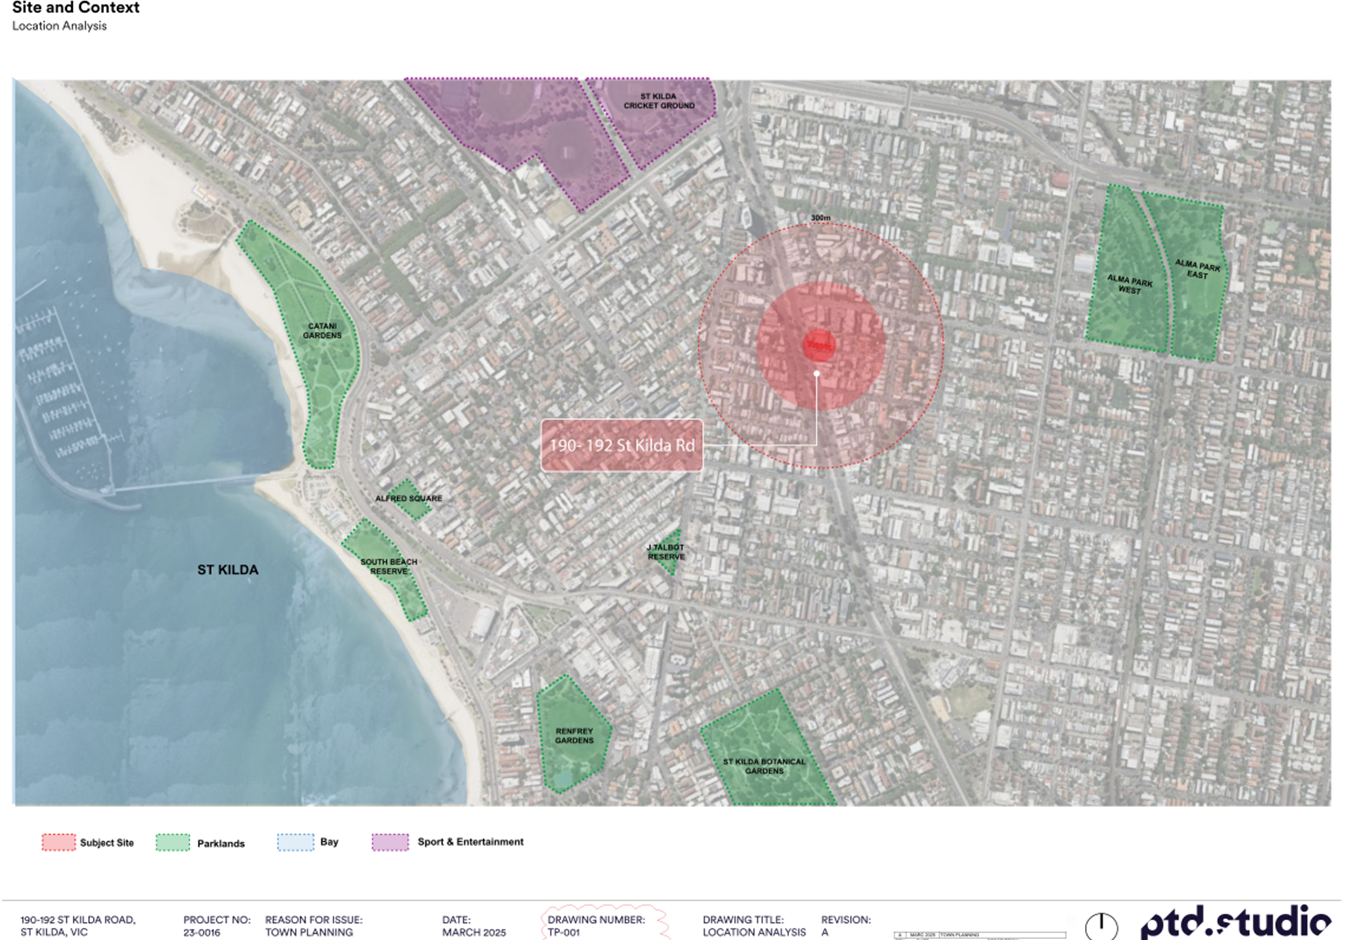Select the St Kilda Botanical Gardens label
The height and width of the screenshot is (940, 1345).
click(x=764, y=766)
